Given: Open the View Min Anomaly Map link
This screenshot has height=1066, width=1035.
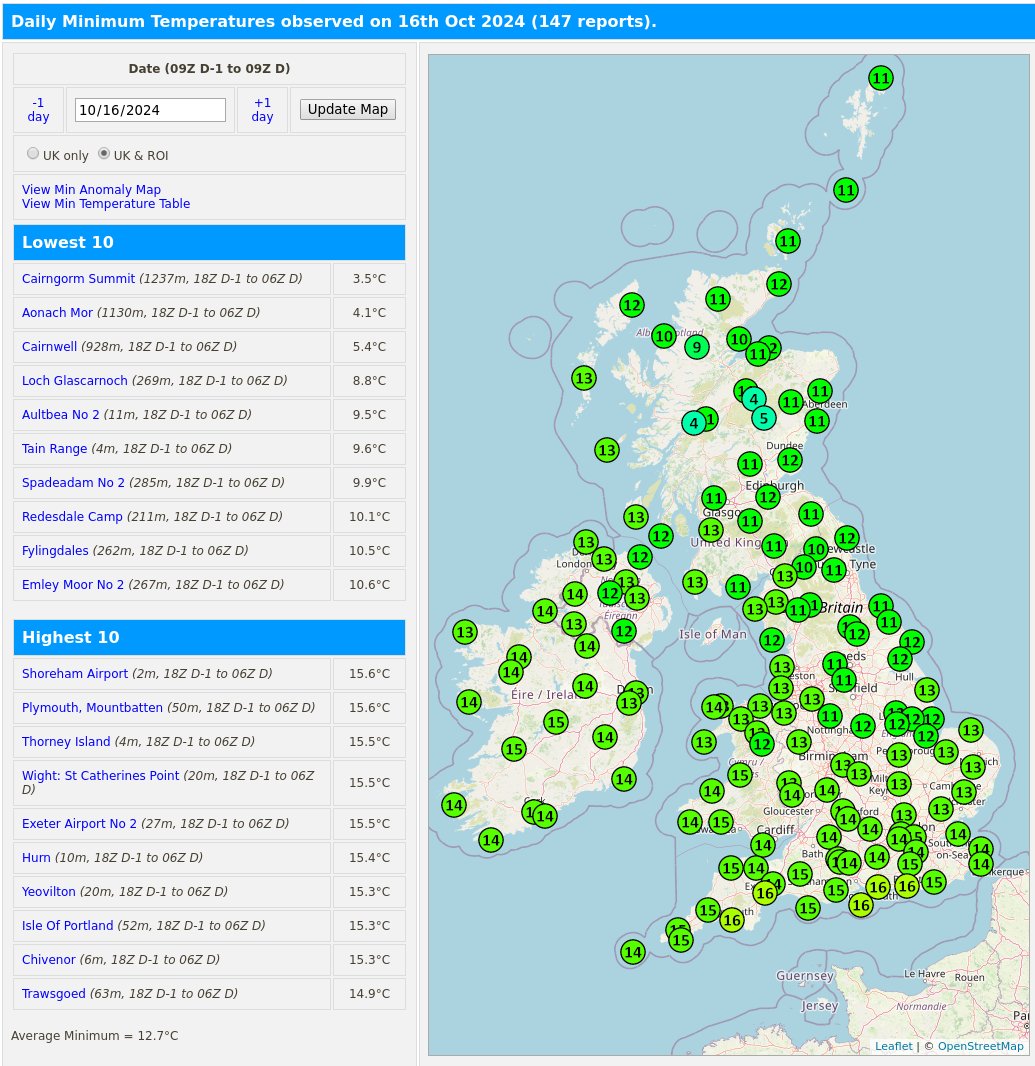Looking at the screenshot, I should coord(91,189).
